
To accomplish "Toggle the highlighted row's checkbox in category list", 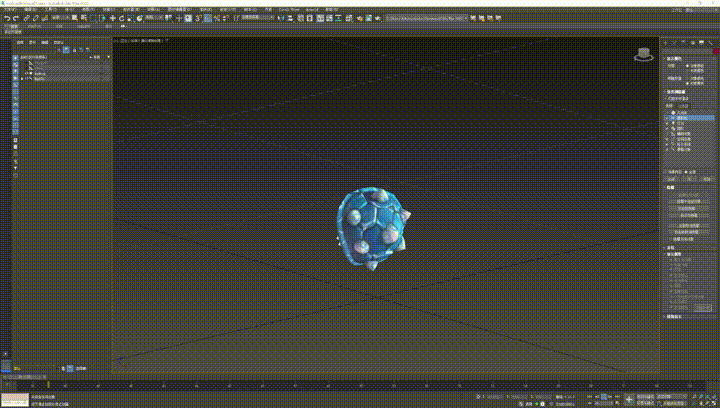I will (x=667, y=118).
